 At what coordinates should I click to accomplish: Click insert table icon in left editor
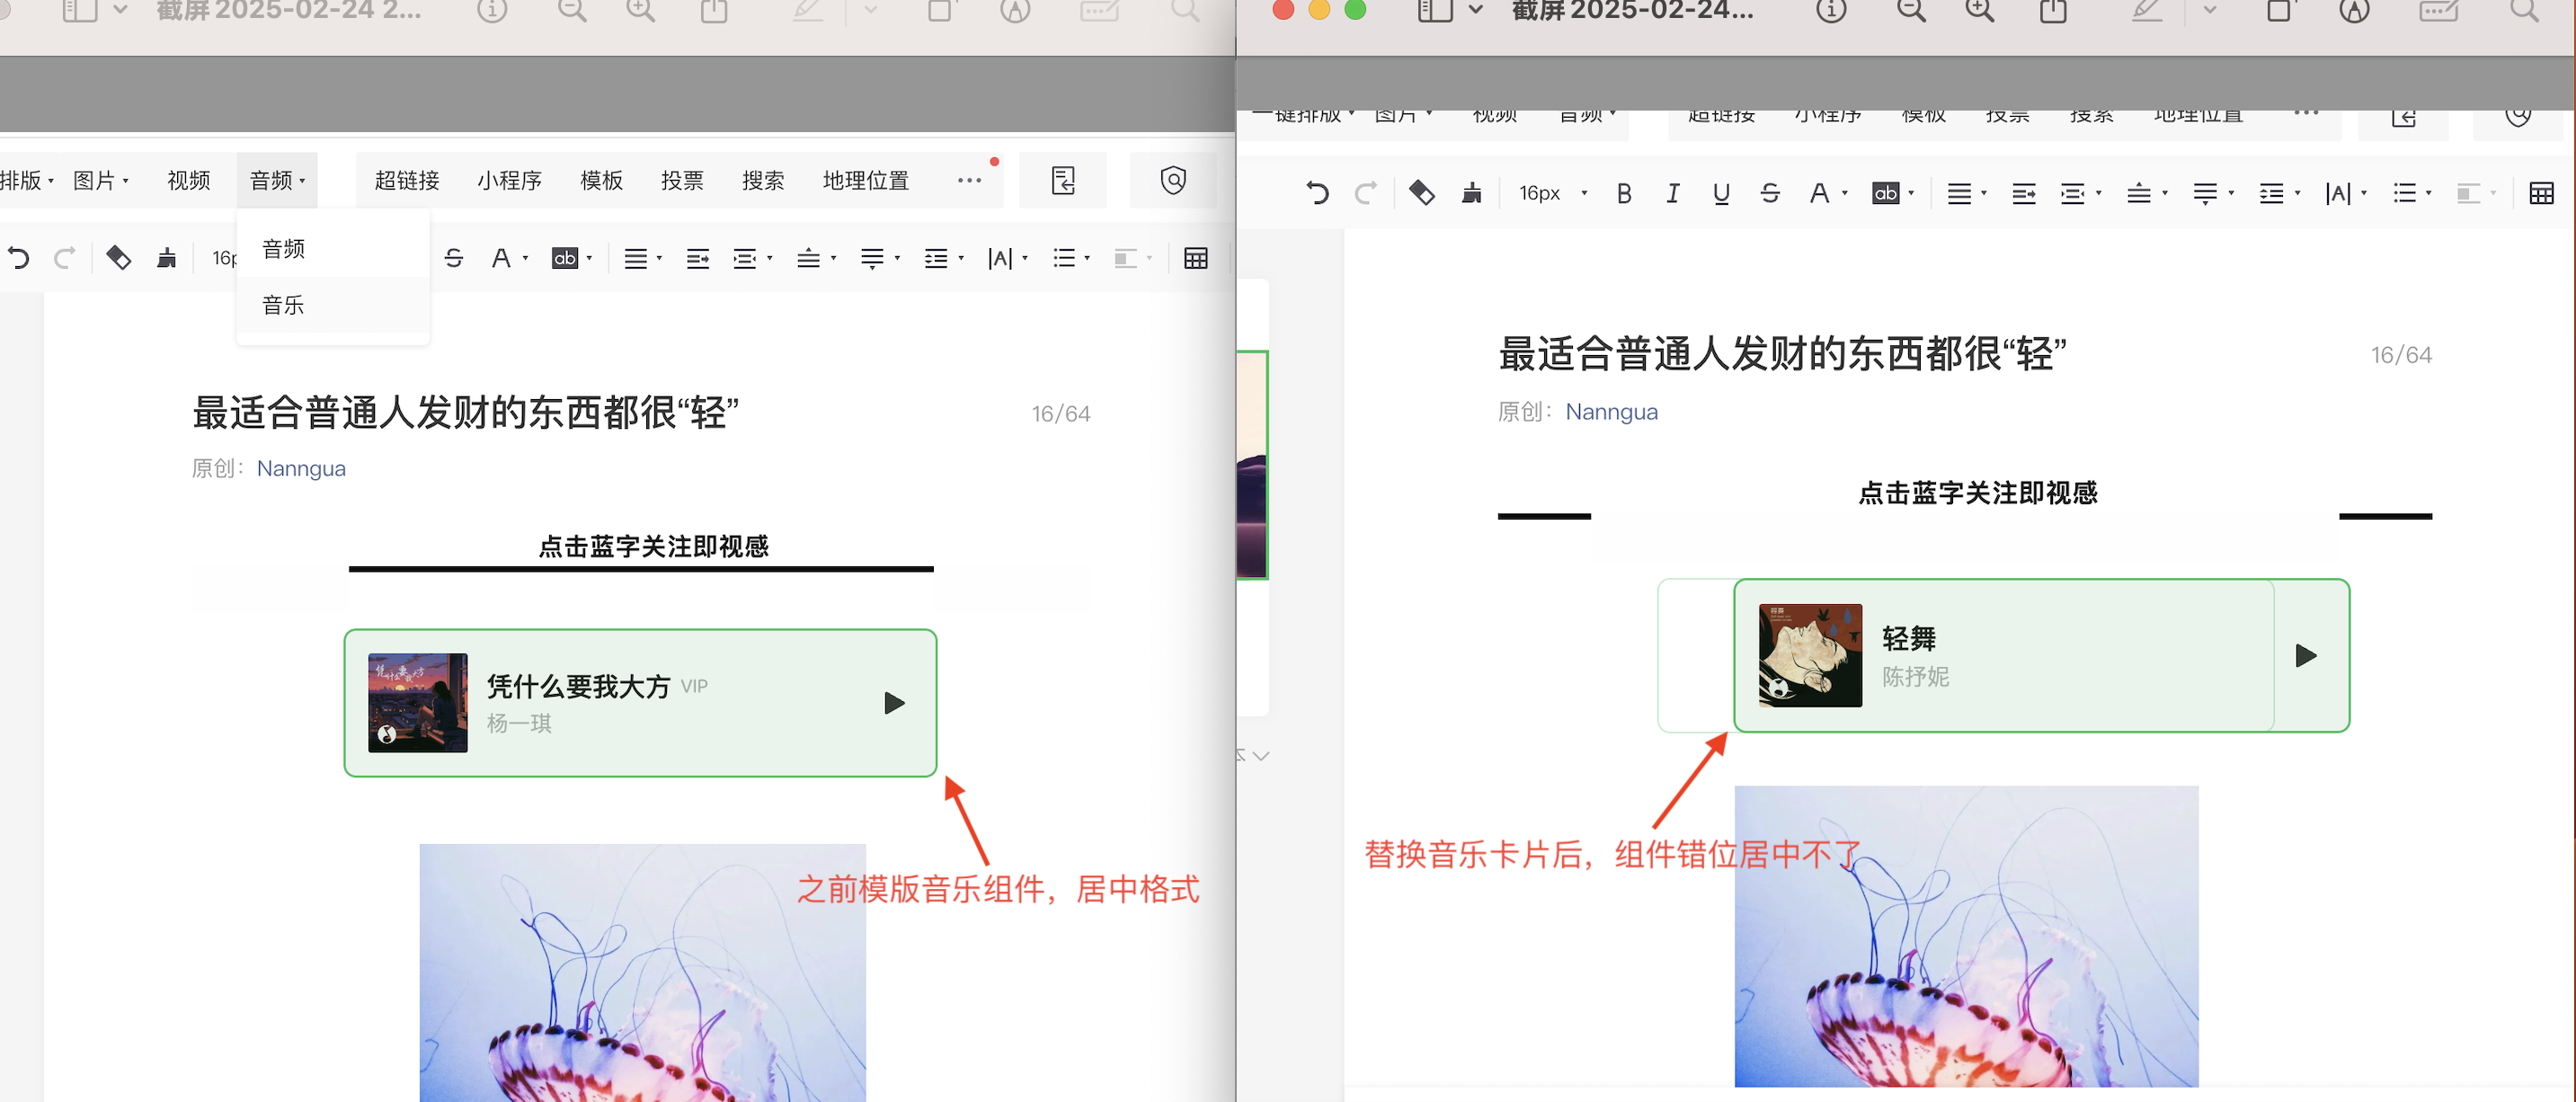pos(1196,259)
